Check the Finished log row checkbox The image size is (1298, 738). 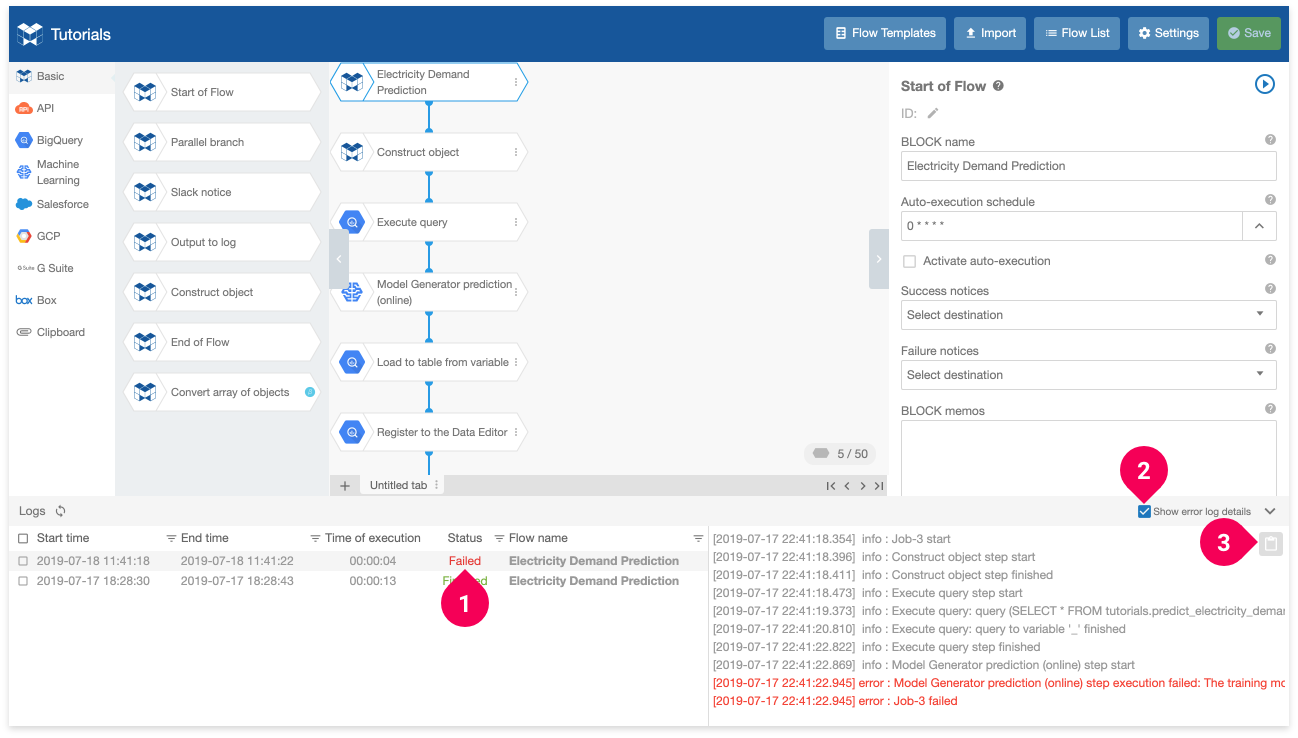pos(24,581)
